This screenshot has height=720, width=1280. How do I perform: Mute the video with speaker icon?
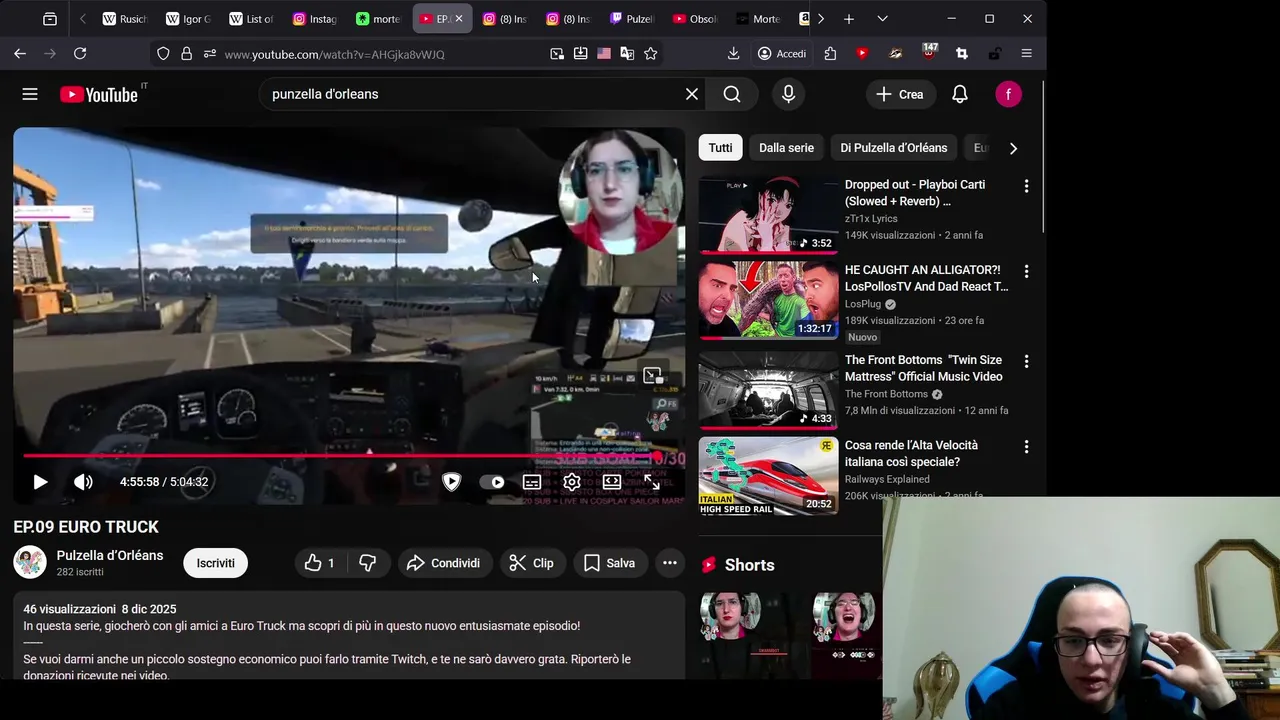click(x=83, y=482)
